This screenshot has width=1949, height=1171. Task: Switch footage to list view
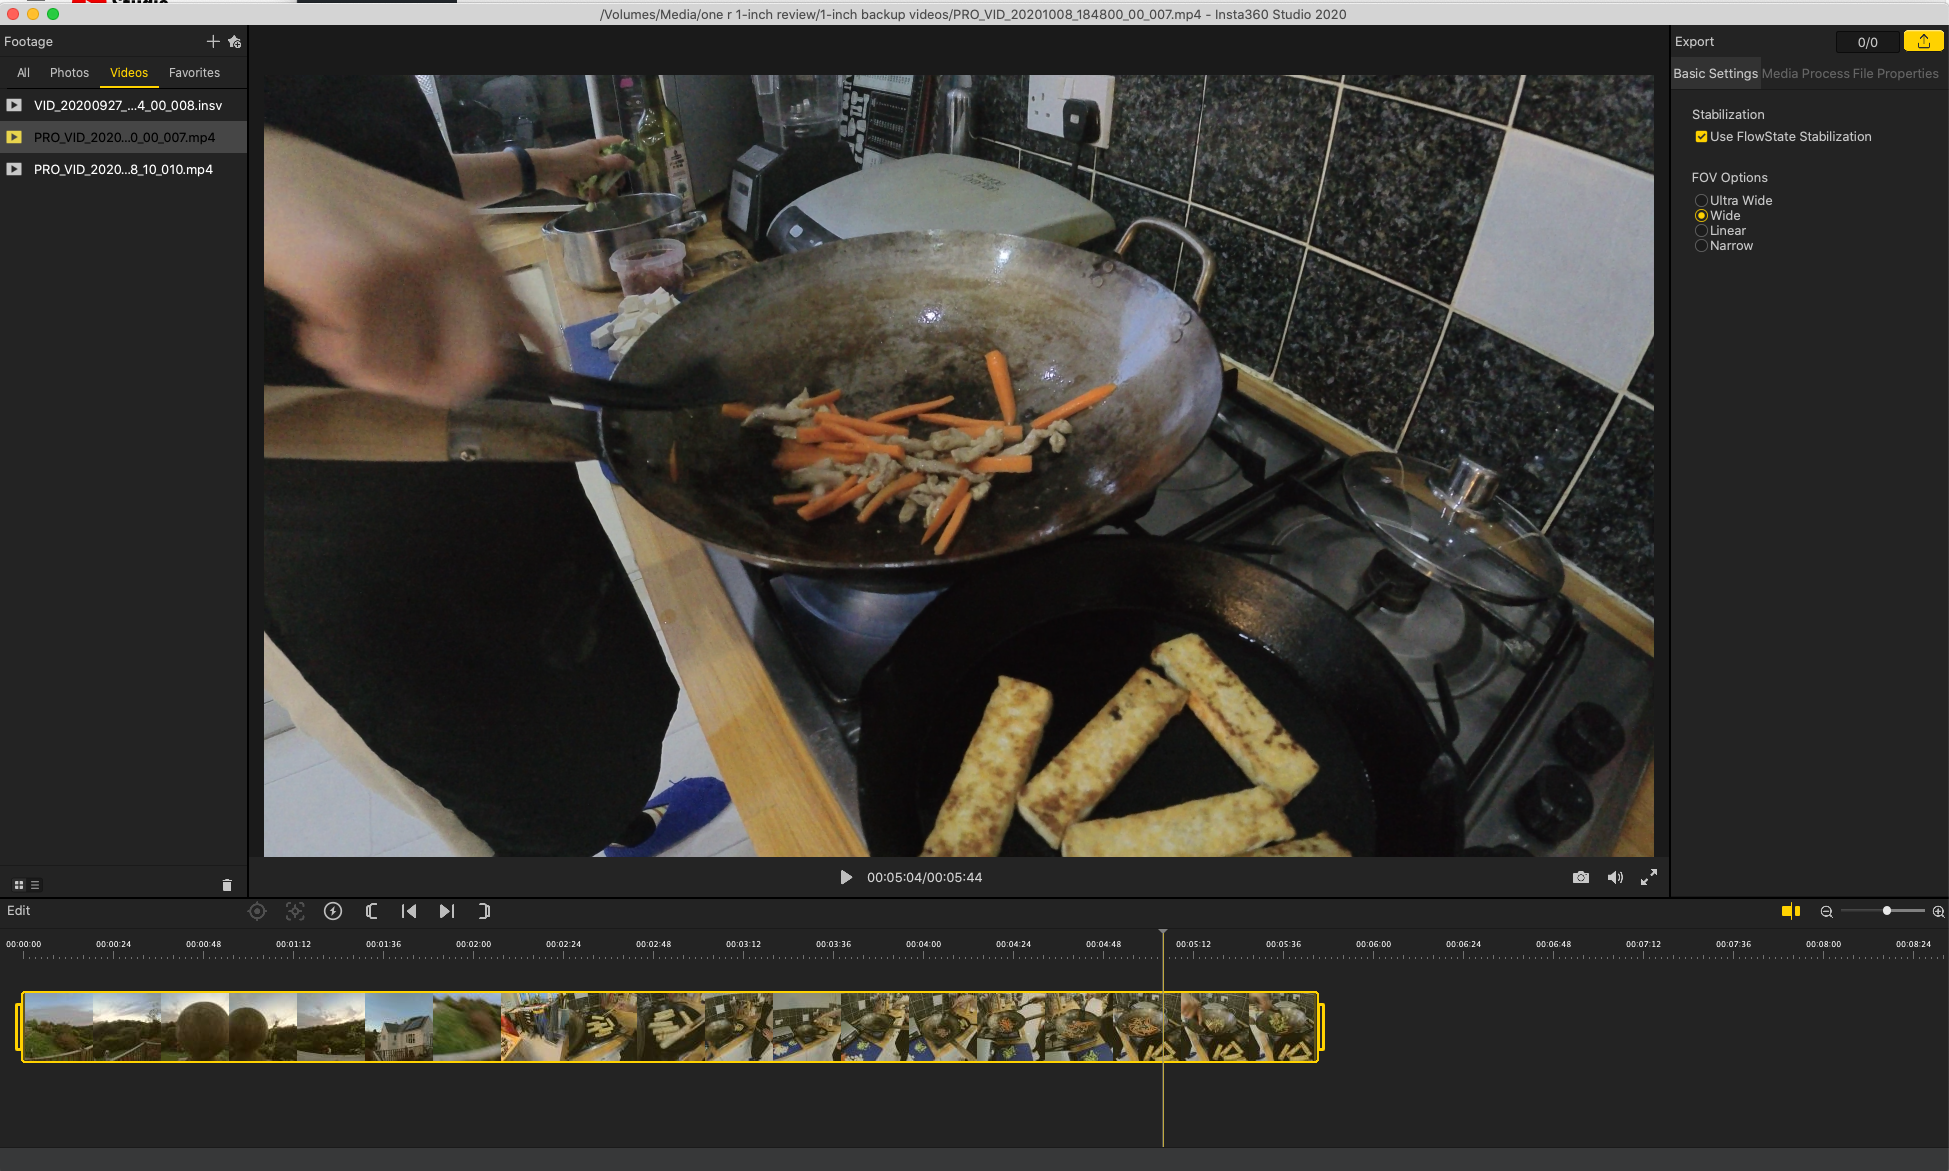(35, 885)
